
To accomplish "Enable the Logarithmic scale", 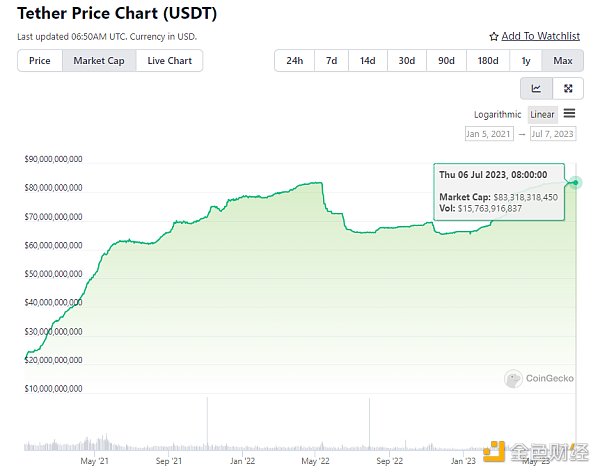I will tap(497, 114).
